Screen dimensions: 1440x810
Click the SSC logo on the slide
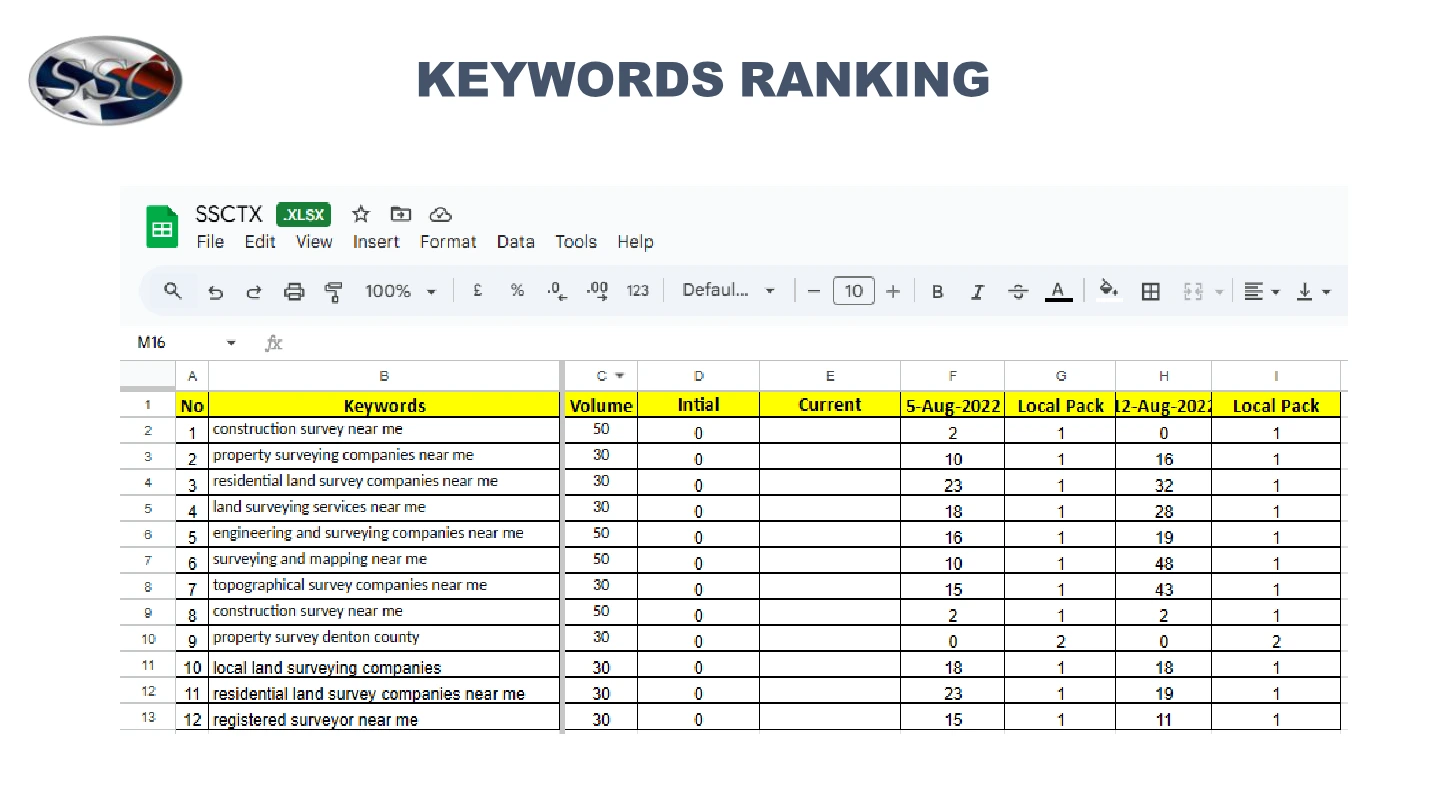click(106, 80)
